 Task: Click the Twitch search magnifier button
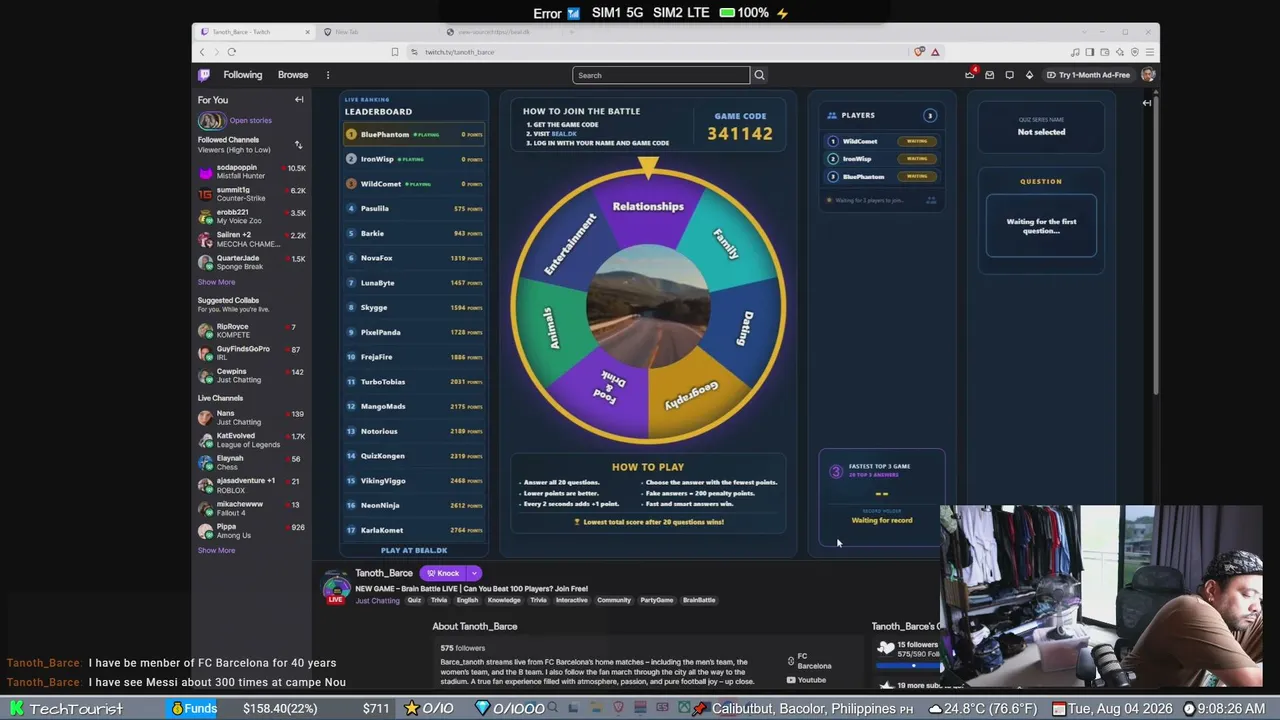coord(759,75)
